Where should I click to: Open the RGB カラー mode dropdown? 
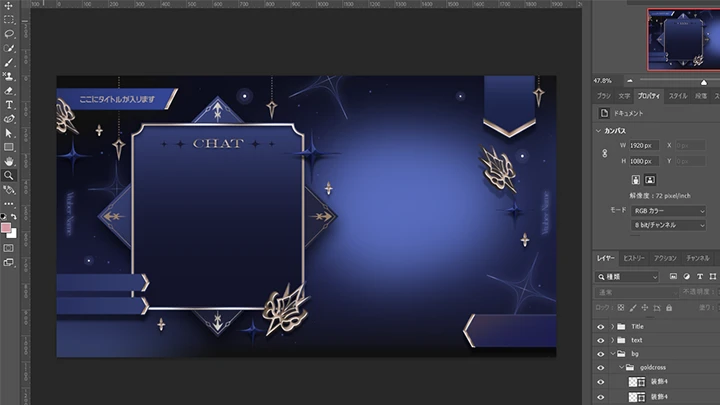coord(667,211)
